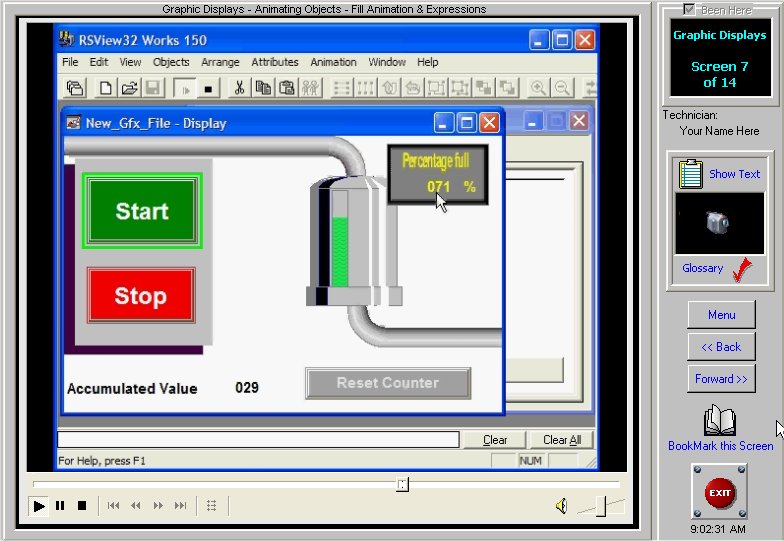Click the Cut scissors icon
This screenshot has width=784, height=541.
[240, 88]
